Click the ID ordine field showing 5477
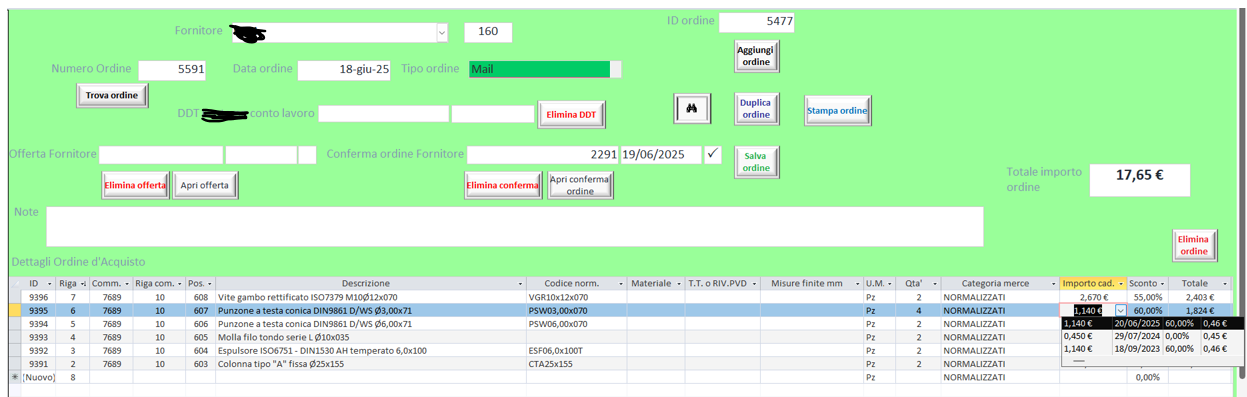The image size is (1247, 397). pyautogui.click(x=757, y=21)
